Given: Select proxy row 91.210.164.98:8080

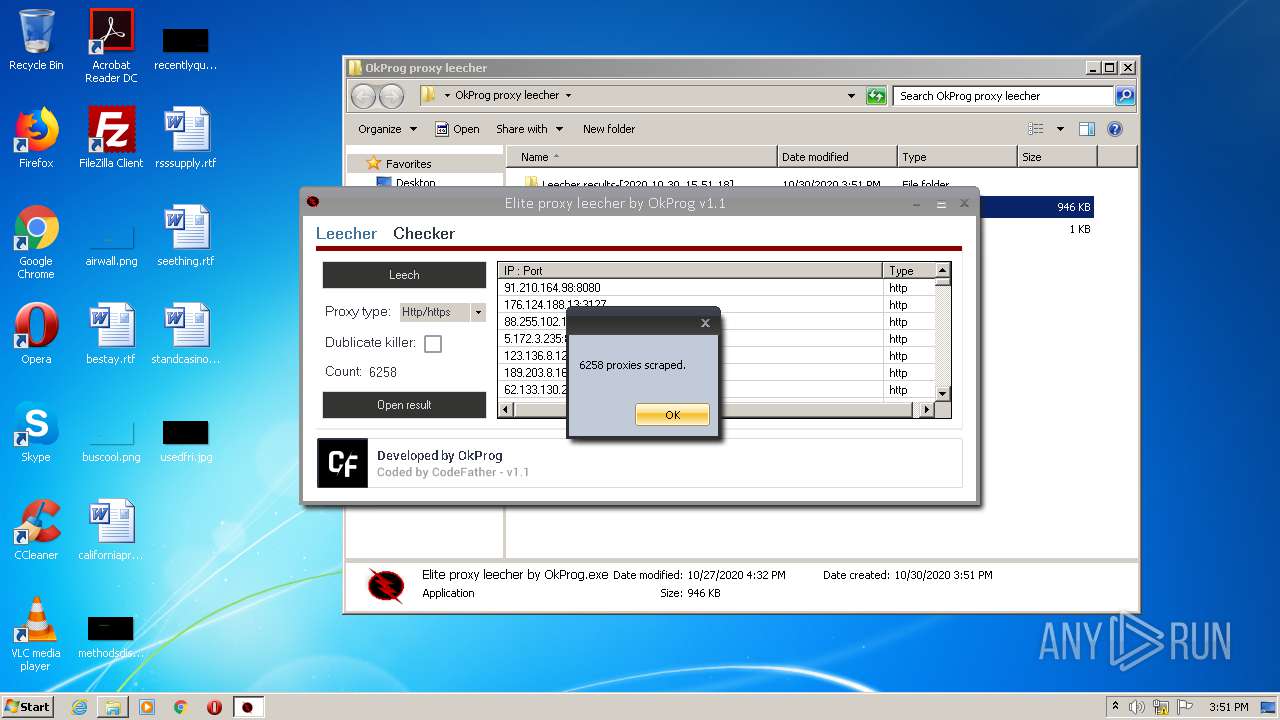Looking at the screenshot, I should 690,288.
